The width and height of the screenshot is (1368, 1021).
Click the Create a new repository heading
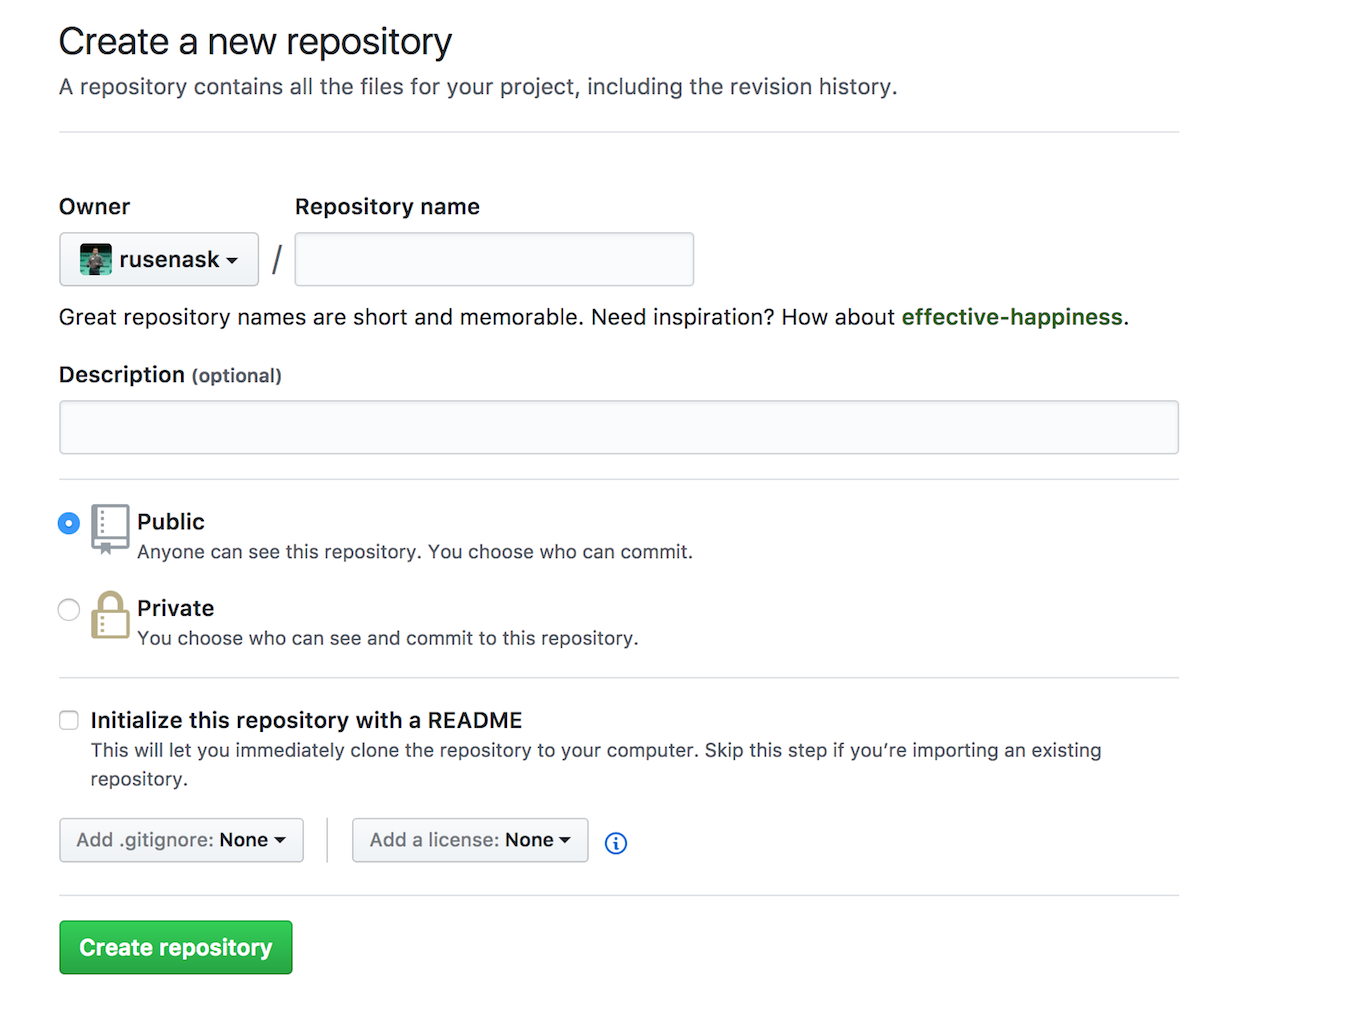click(255, 42)
